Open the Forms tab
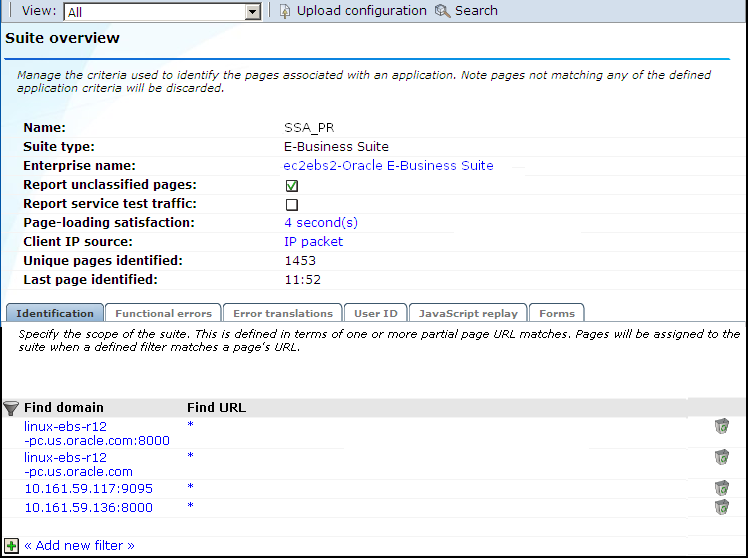 [x=556, y=313]
